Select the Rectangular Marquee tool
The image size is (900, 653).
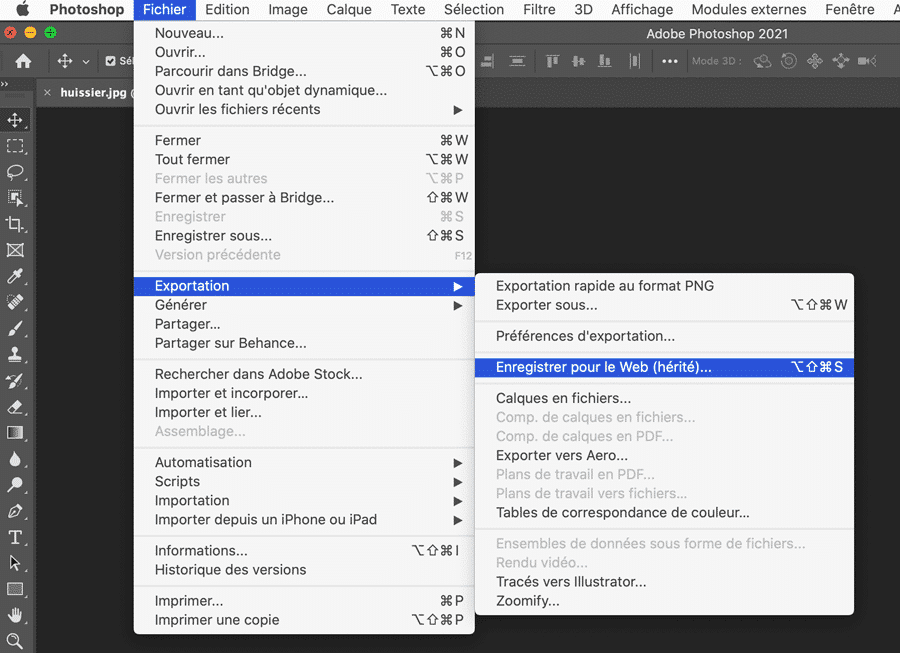coord(14,146)
